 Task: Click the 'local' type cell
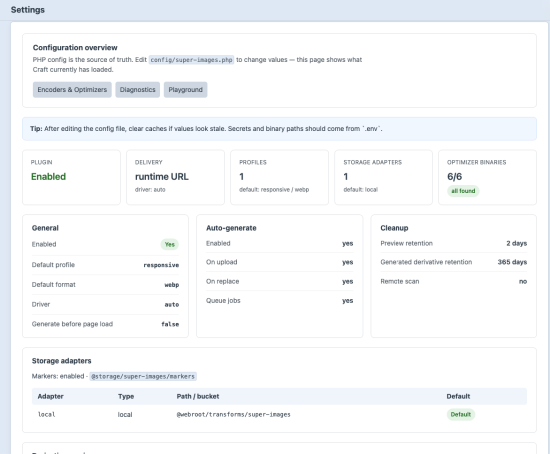pos(125,415)
